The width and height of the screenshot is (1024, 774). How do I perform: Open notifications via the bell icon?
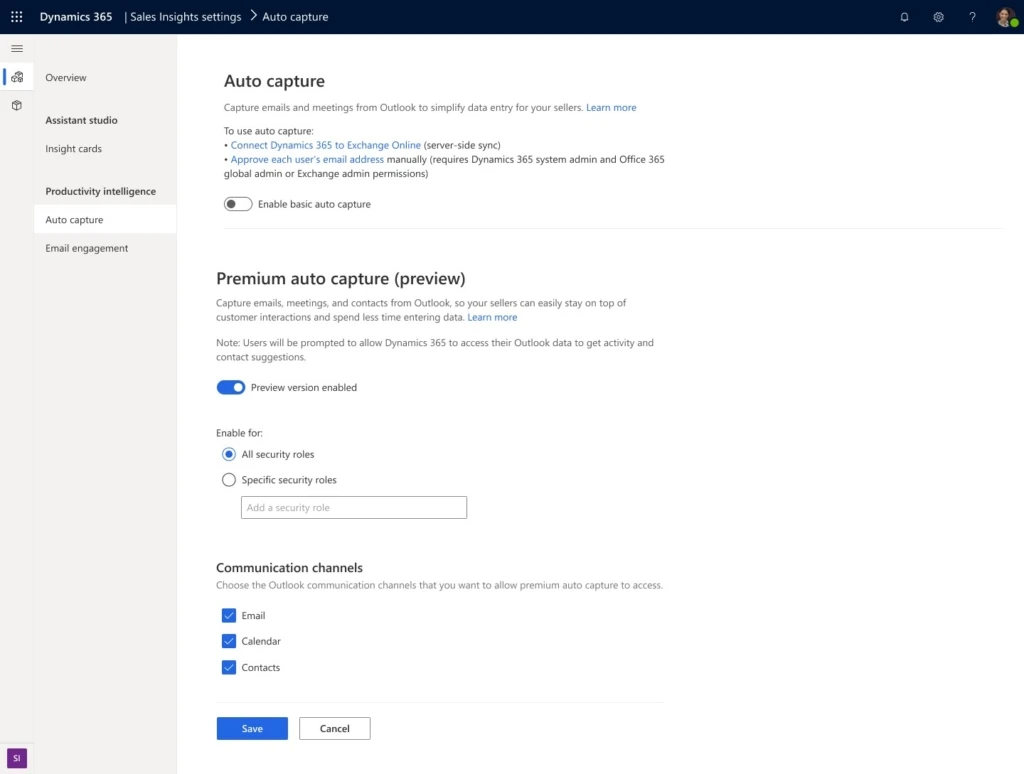(x=904, y=17)
